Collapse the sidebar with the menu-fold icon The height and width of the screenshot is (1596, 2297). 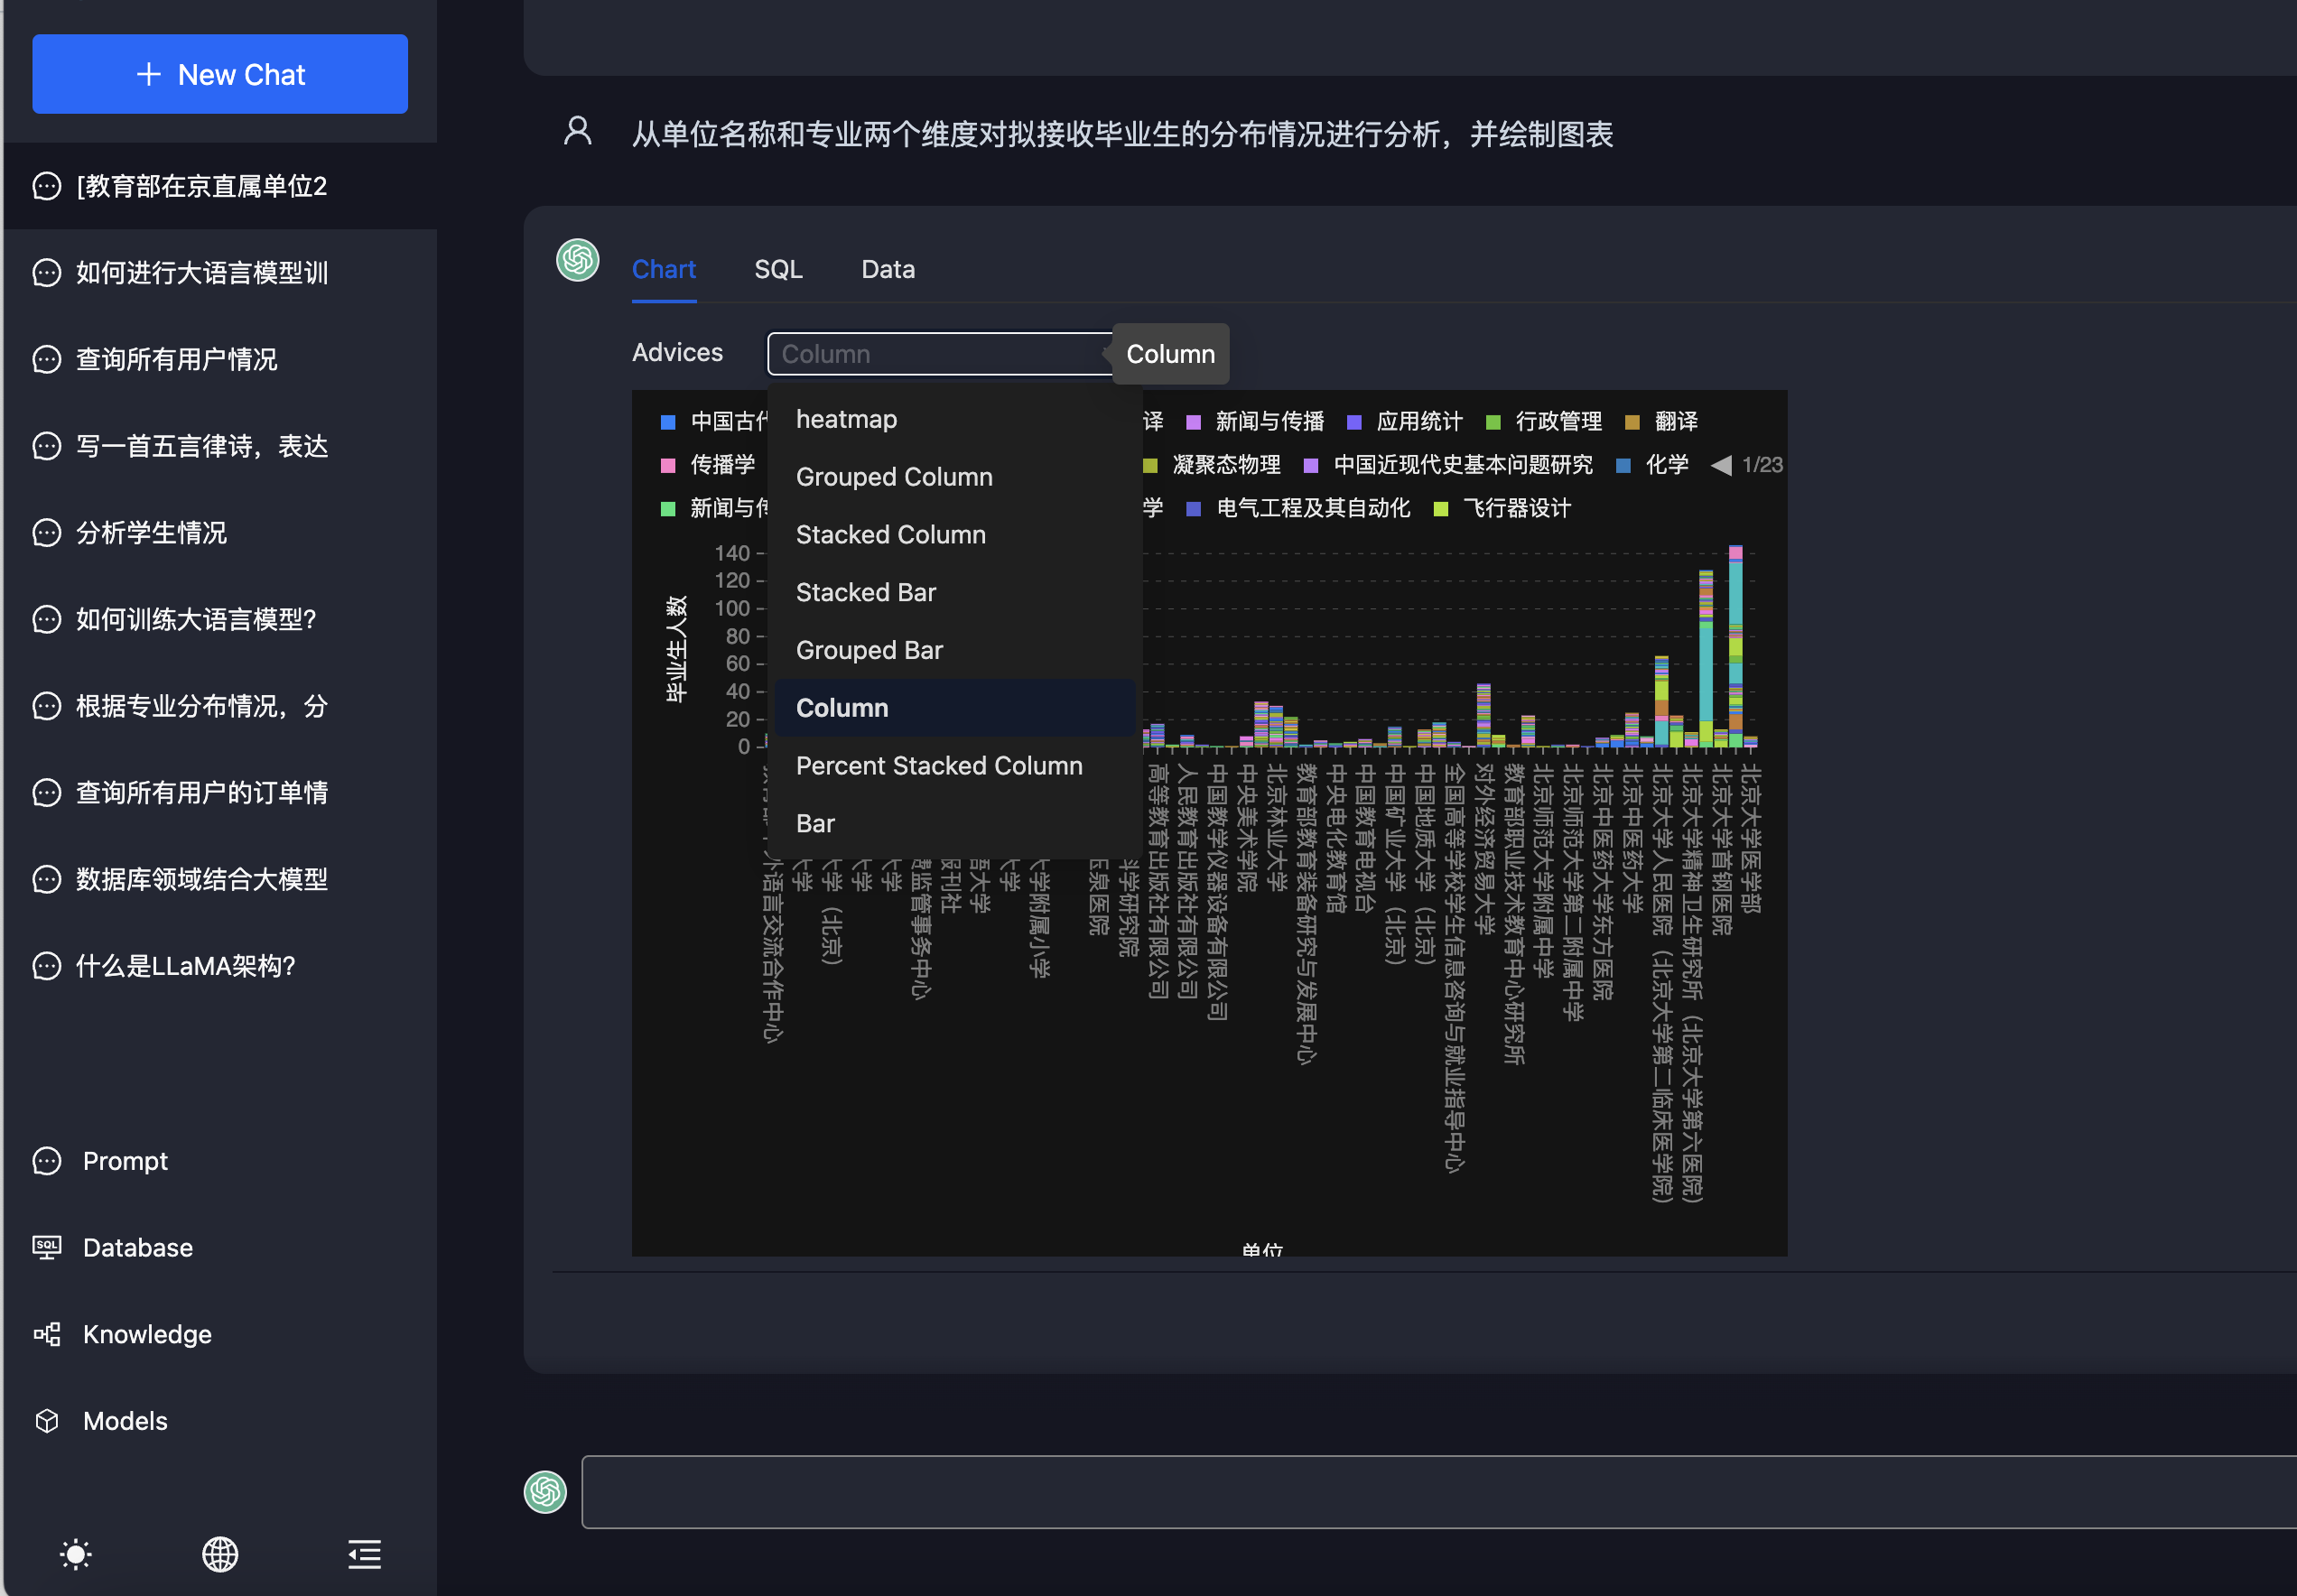(x=364, y=1554)
